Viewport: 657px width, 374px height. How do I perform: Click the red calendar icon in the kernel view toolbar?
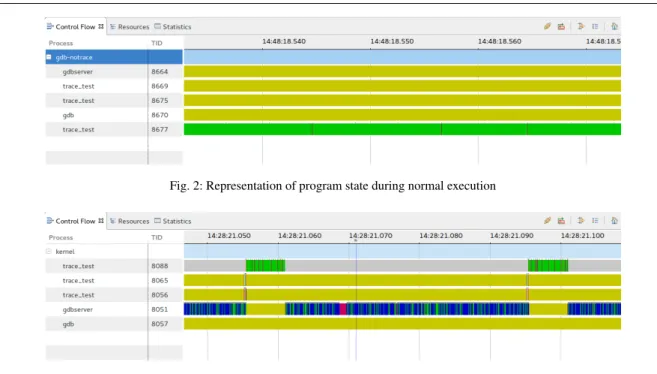coord(561,221)
